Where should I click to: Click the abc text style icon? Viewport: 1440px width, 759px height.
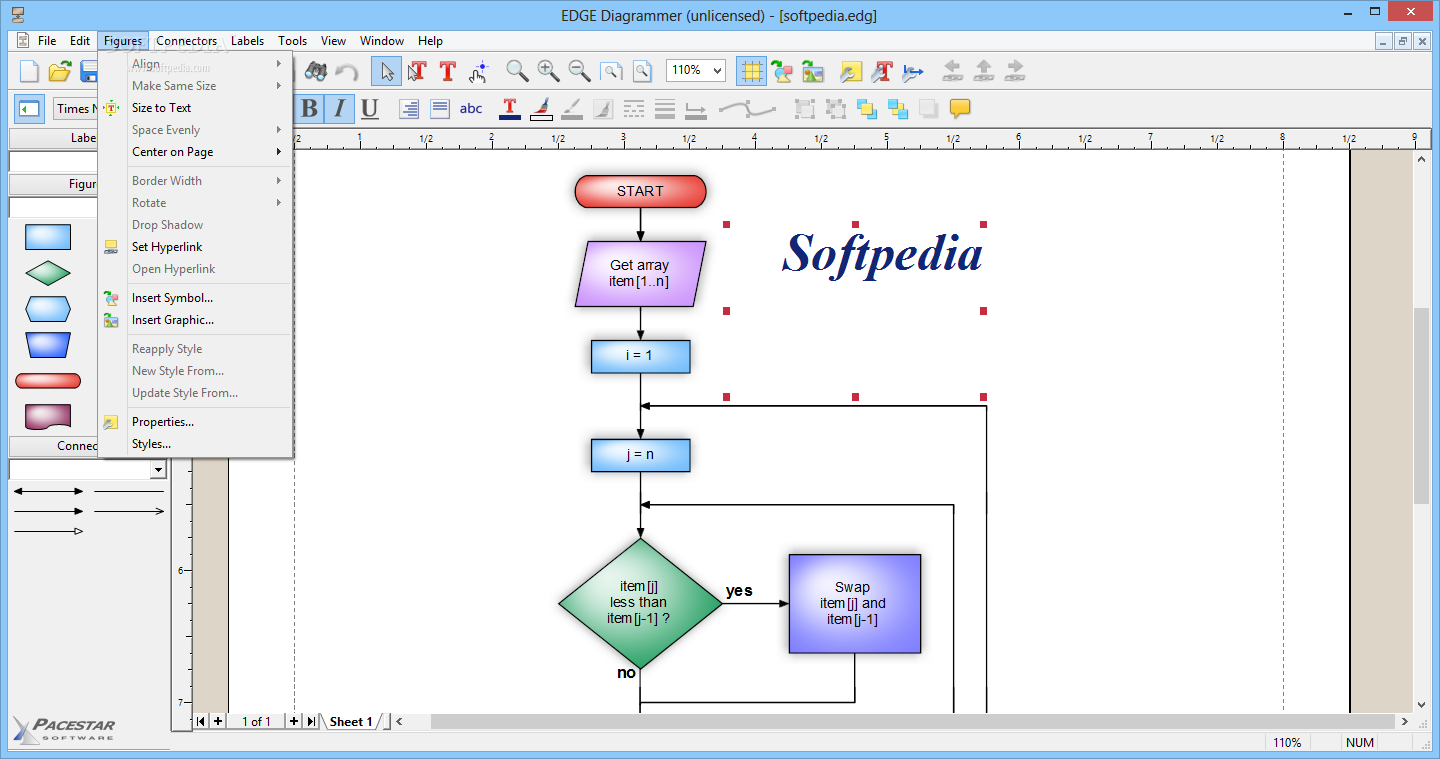point(471,108)
